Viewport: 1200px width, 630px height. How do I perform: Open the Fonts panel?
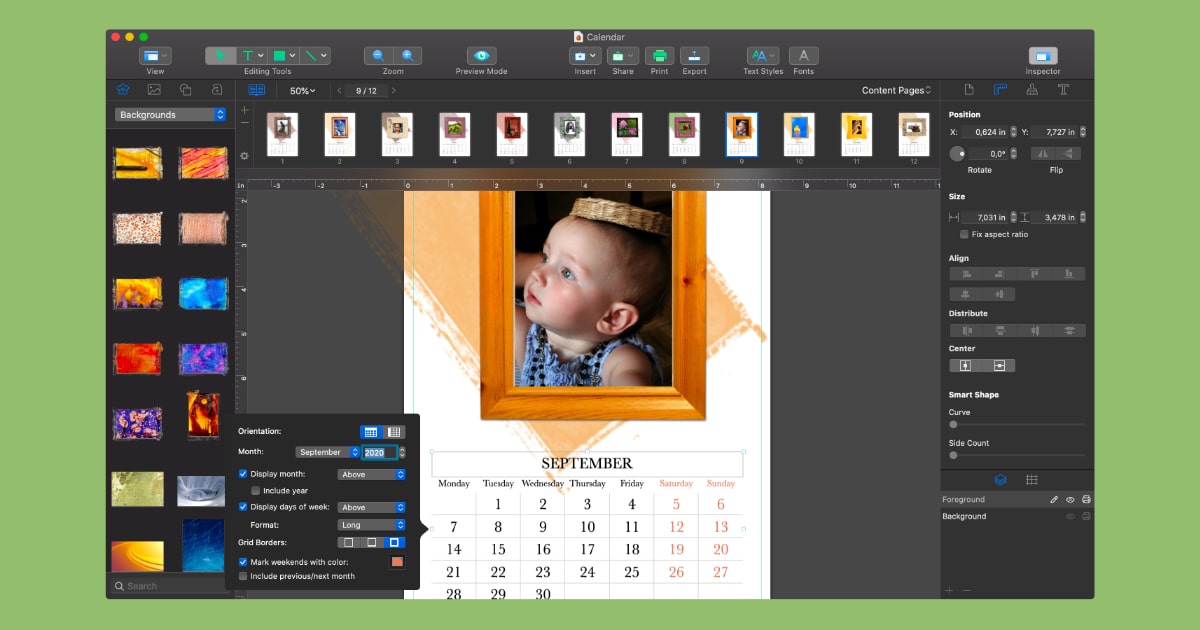point(803,56)
